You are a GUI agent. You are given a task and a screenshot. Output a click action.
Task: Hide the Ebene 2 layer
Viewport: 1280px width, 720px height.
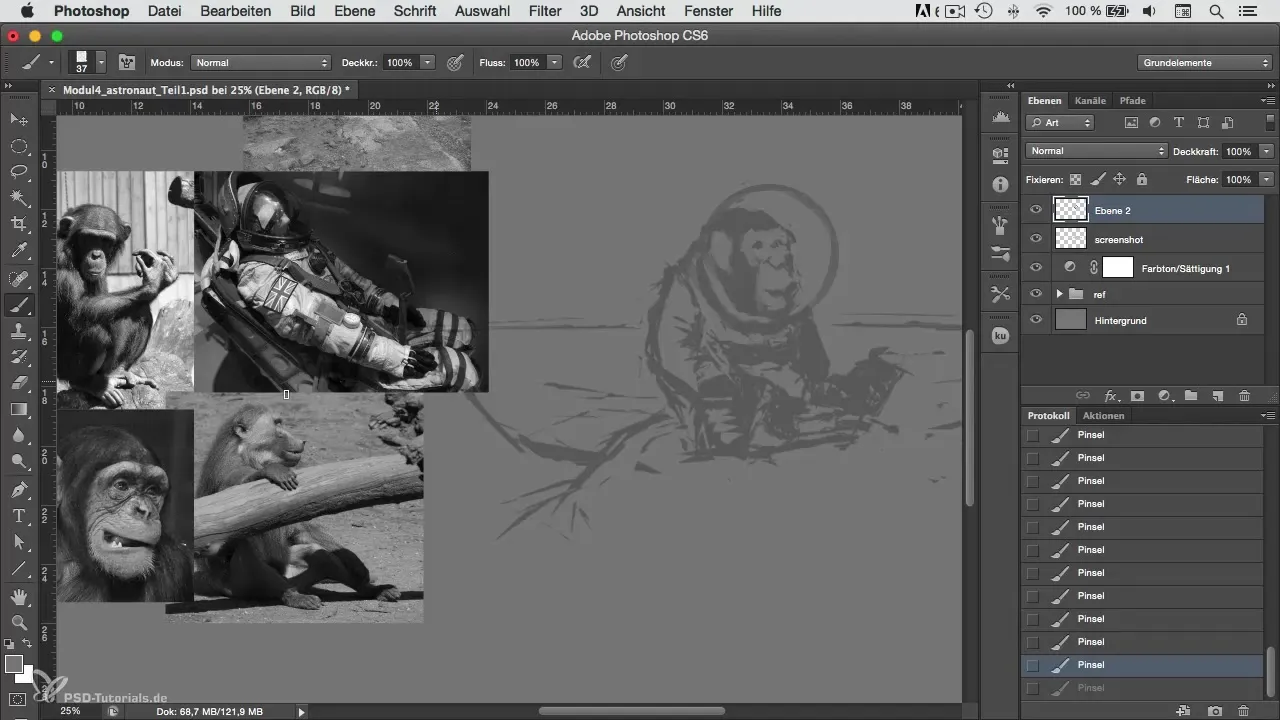[x=1036, y=211]
